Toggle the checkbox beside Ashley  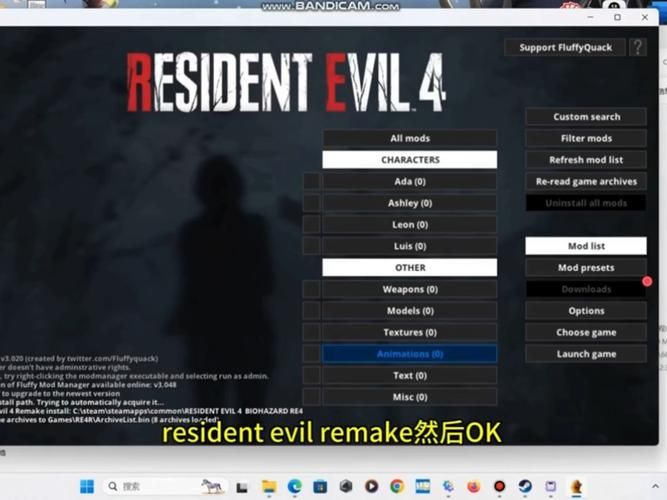312,203
